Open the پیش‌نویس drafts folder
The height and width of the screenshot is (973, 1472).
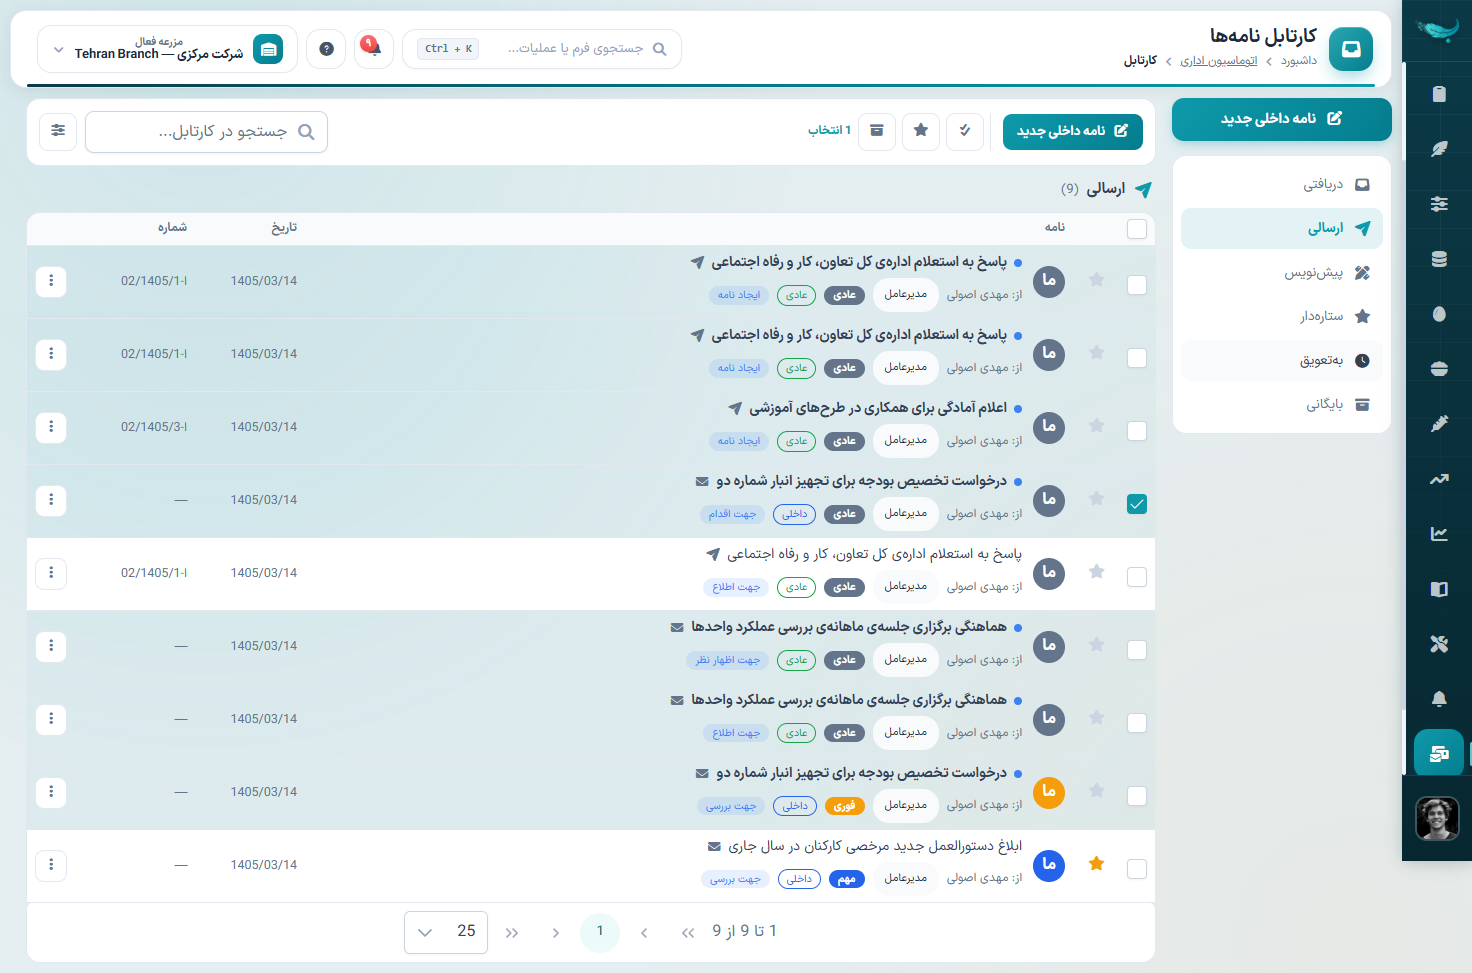click(1282, 272)
